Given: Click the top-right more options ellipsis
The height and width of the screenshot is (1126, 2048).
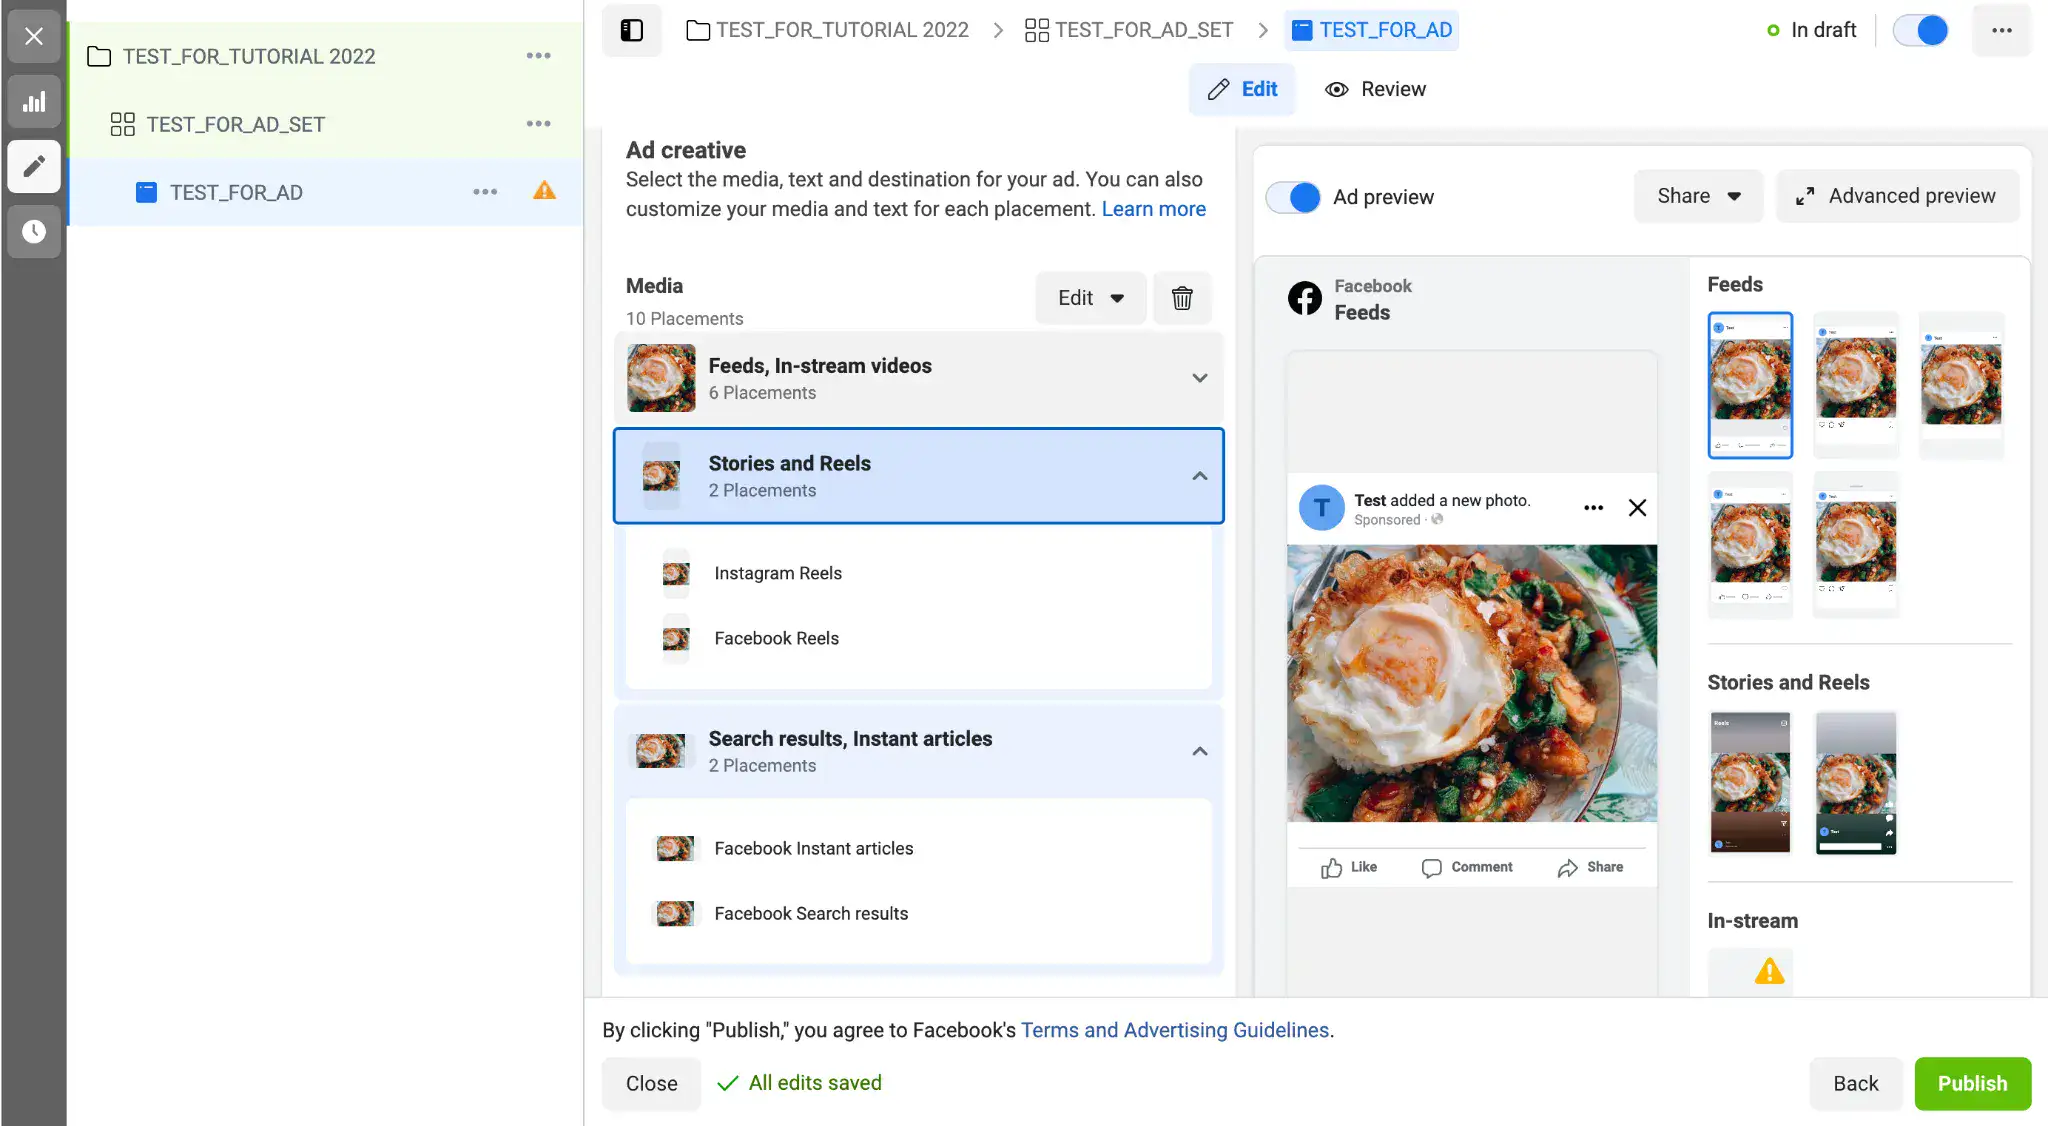Looking at the screenshot, I should click(2001, 30).
